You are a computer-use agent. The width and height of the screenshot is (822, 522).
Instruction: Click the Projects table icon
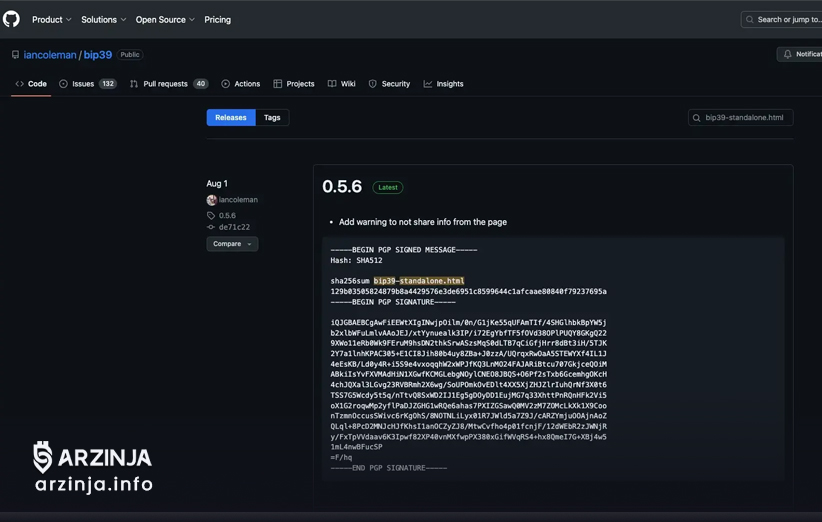[x=278, y=84]
